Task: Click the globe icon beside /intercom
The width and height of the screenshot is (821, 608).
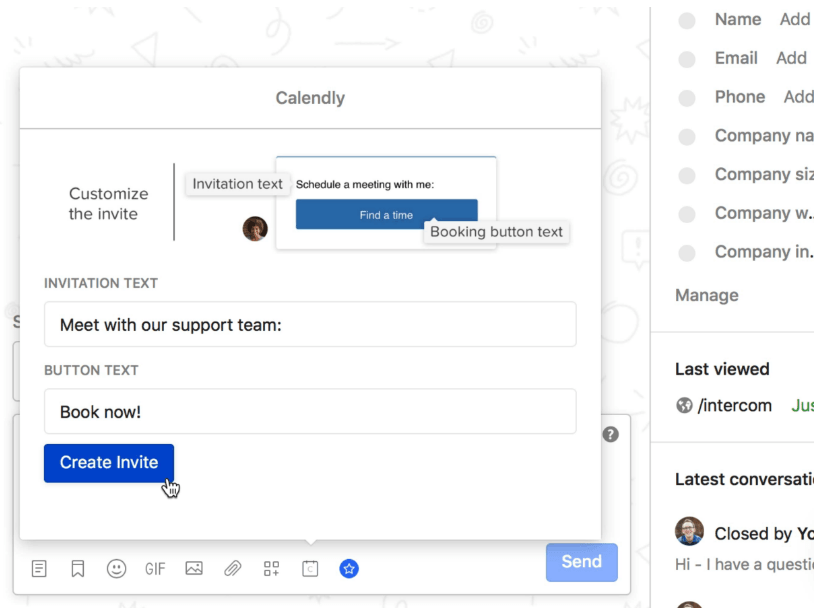Action: click(684, 405)
